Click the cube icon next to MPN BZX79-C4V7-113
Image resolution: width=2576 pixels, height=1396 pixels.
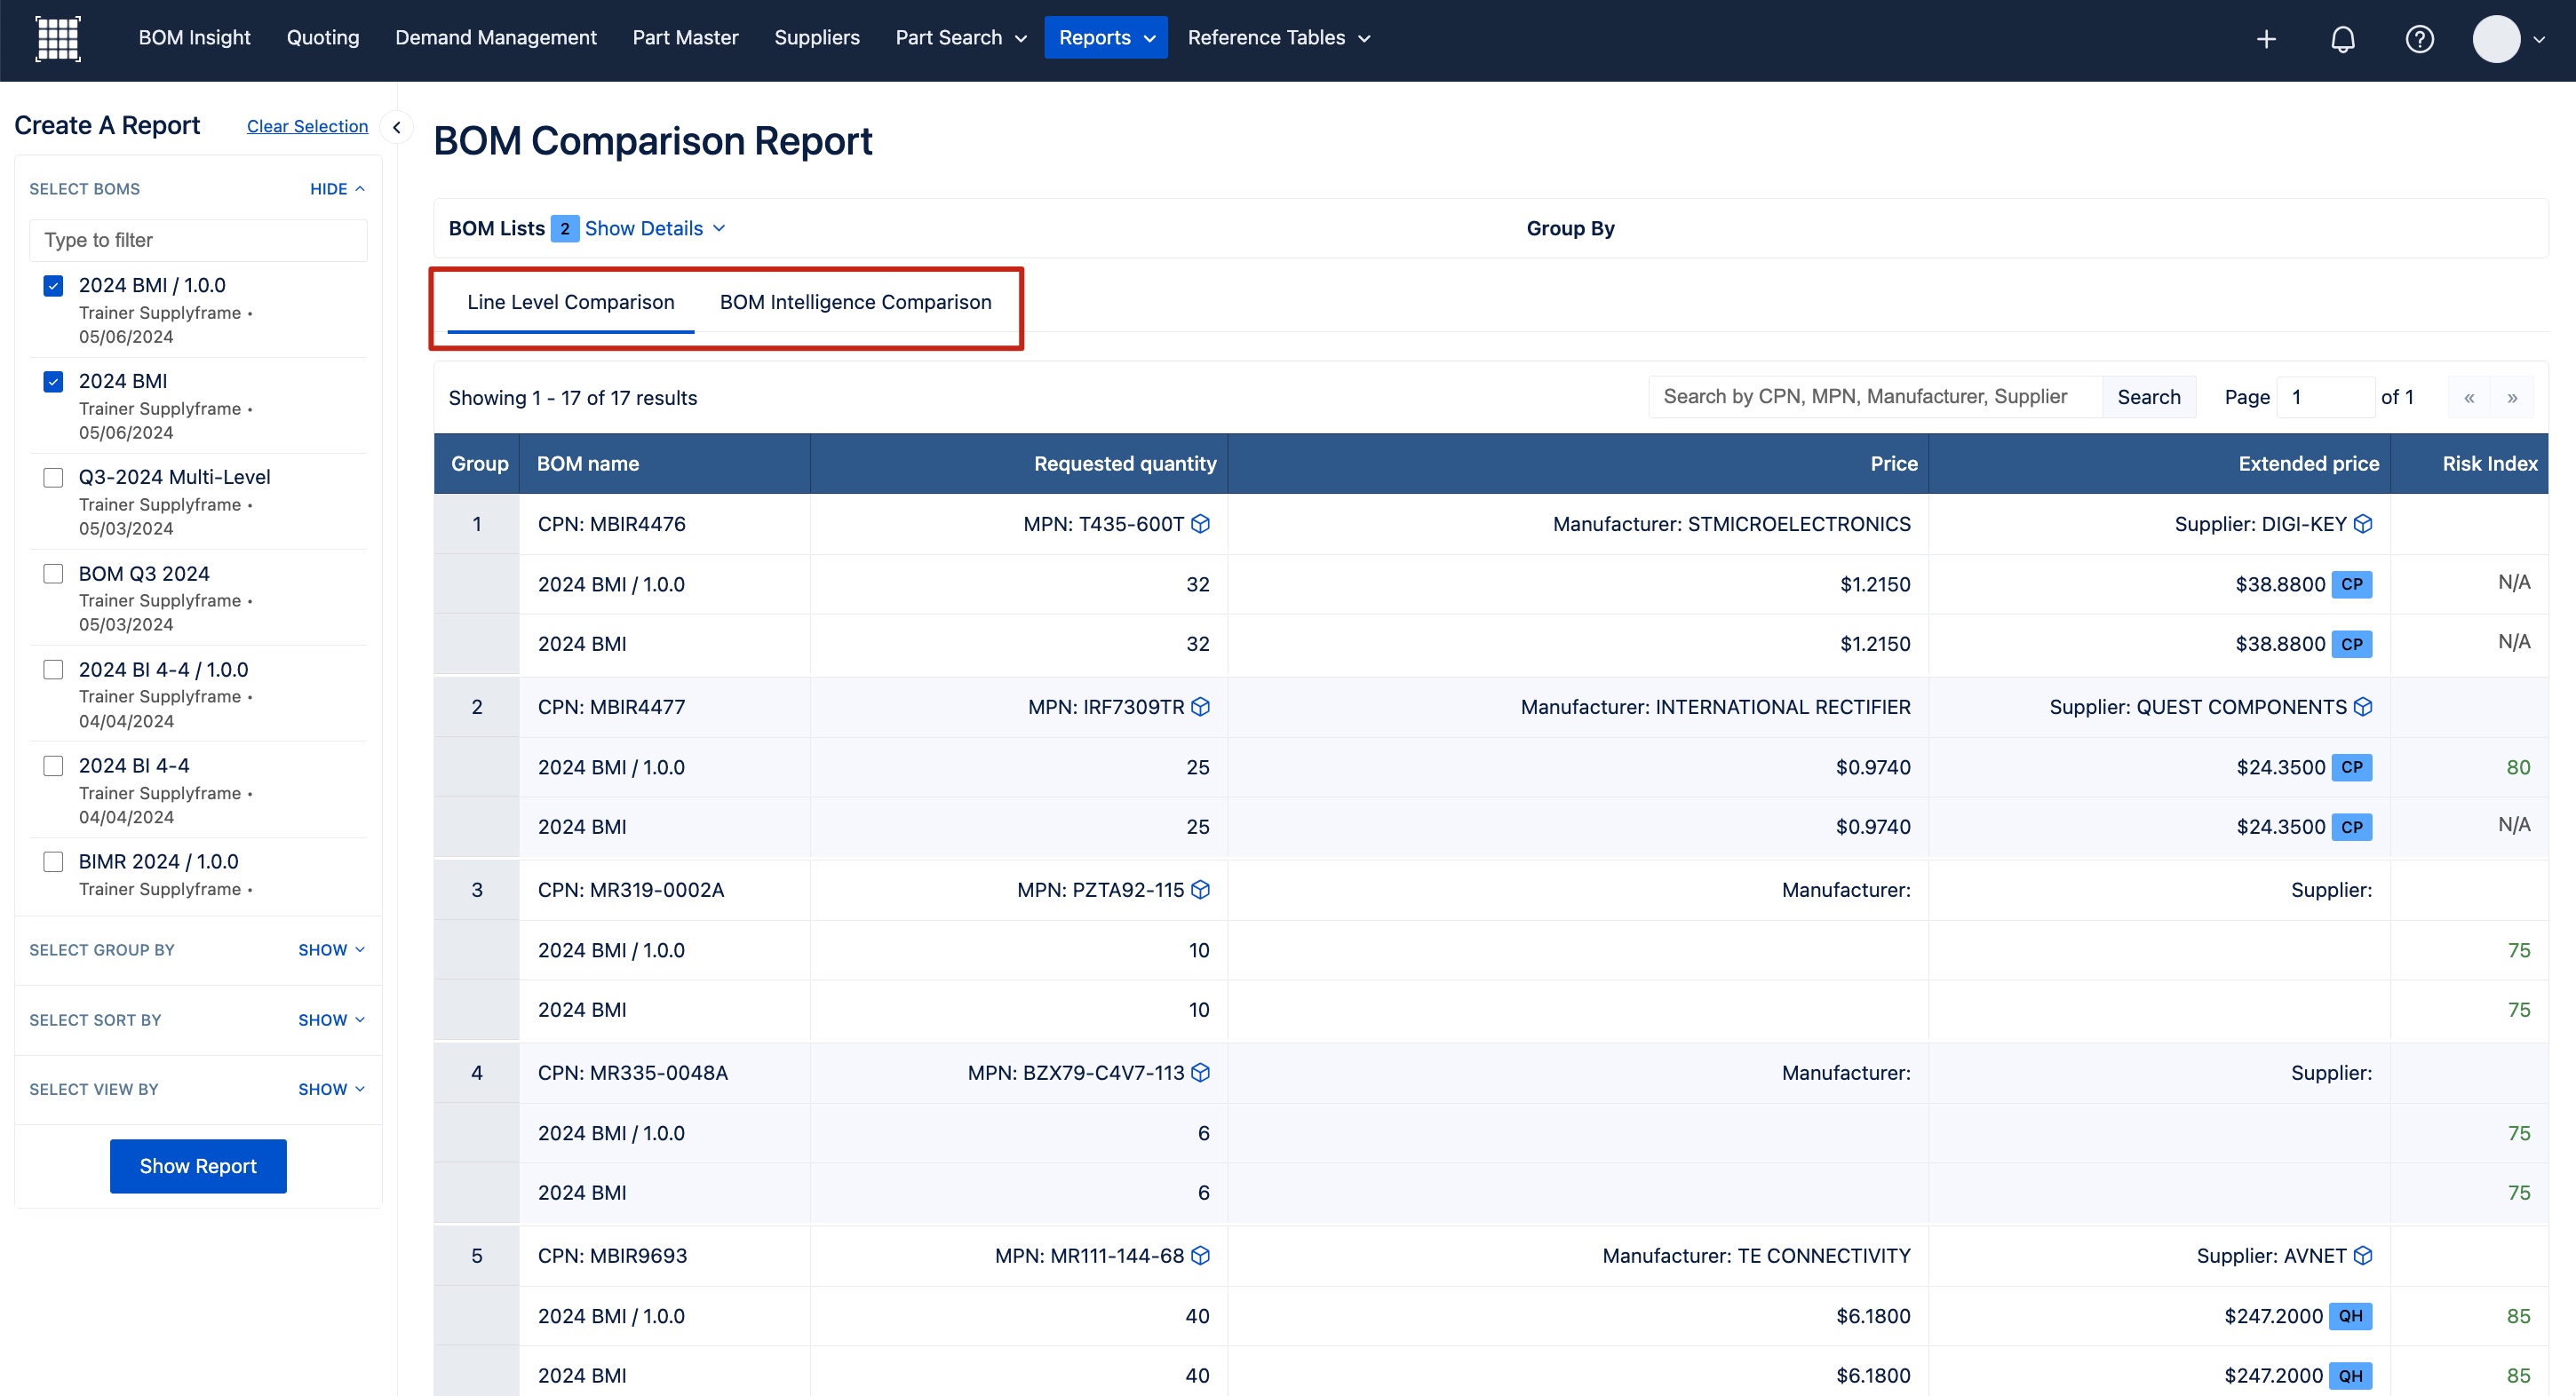(1201, 1073)
